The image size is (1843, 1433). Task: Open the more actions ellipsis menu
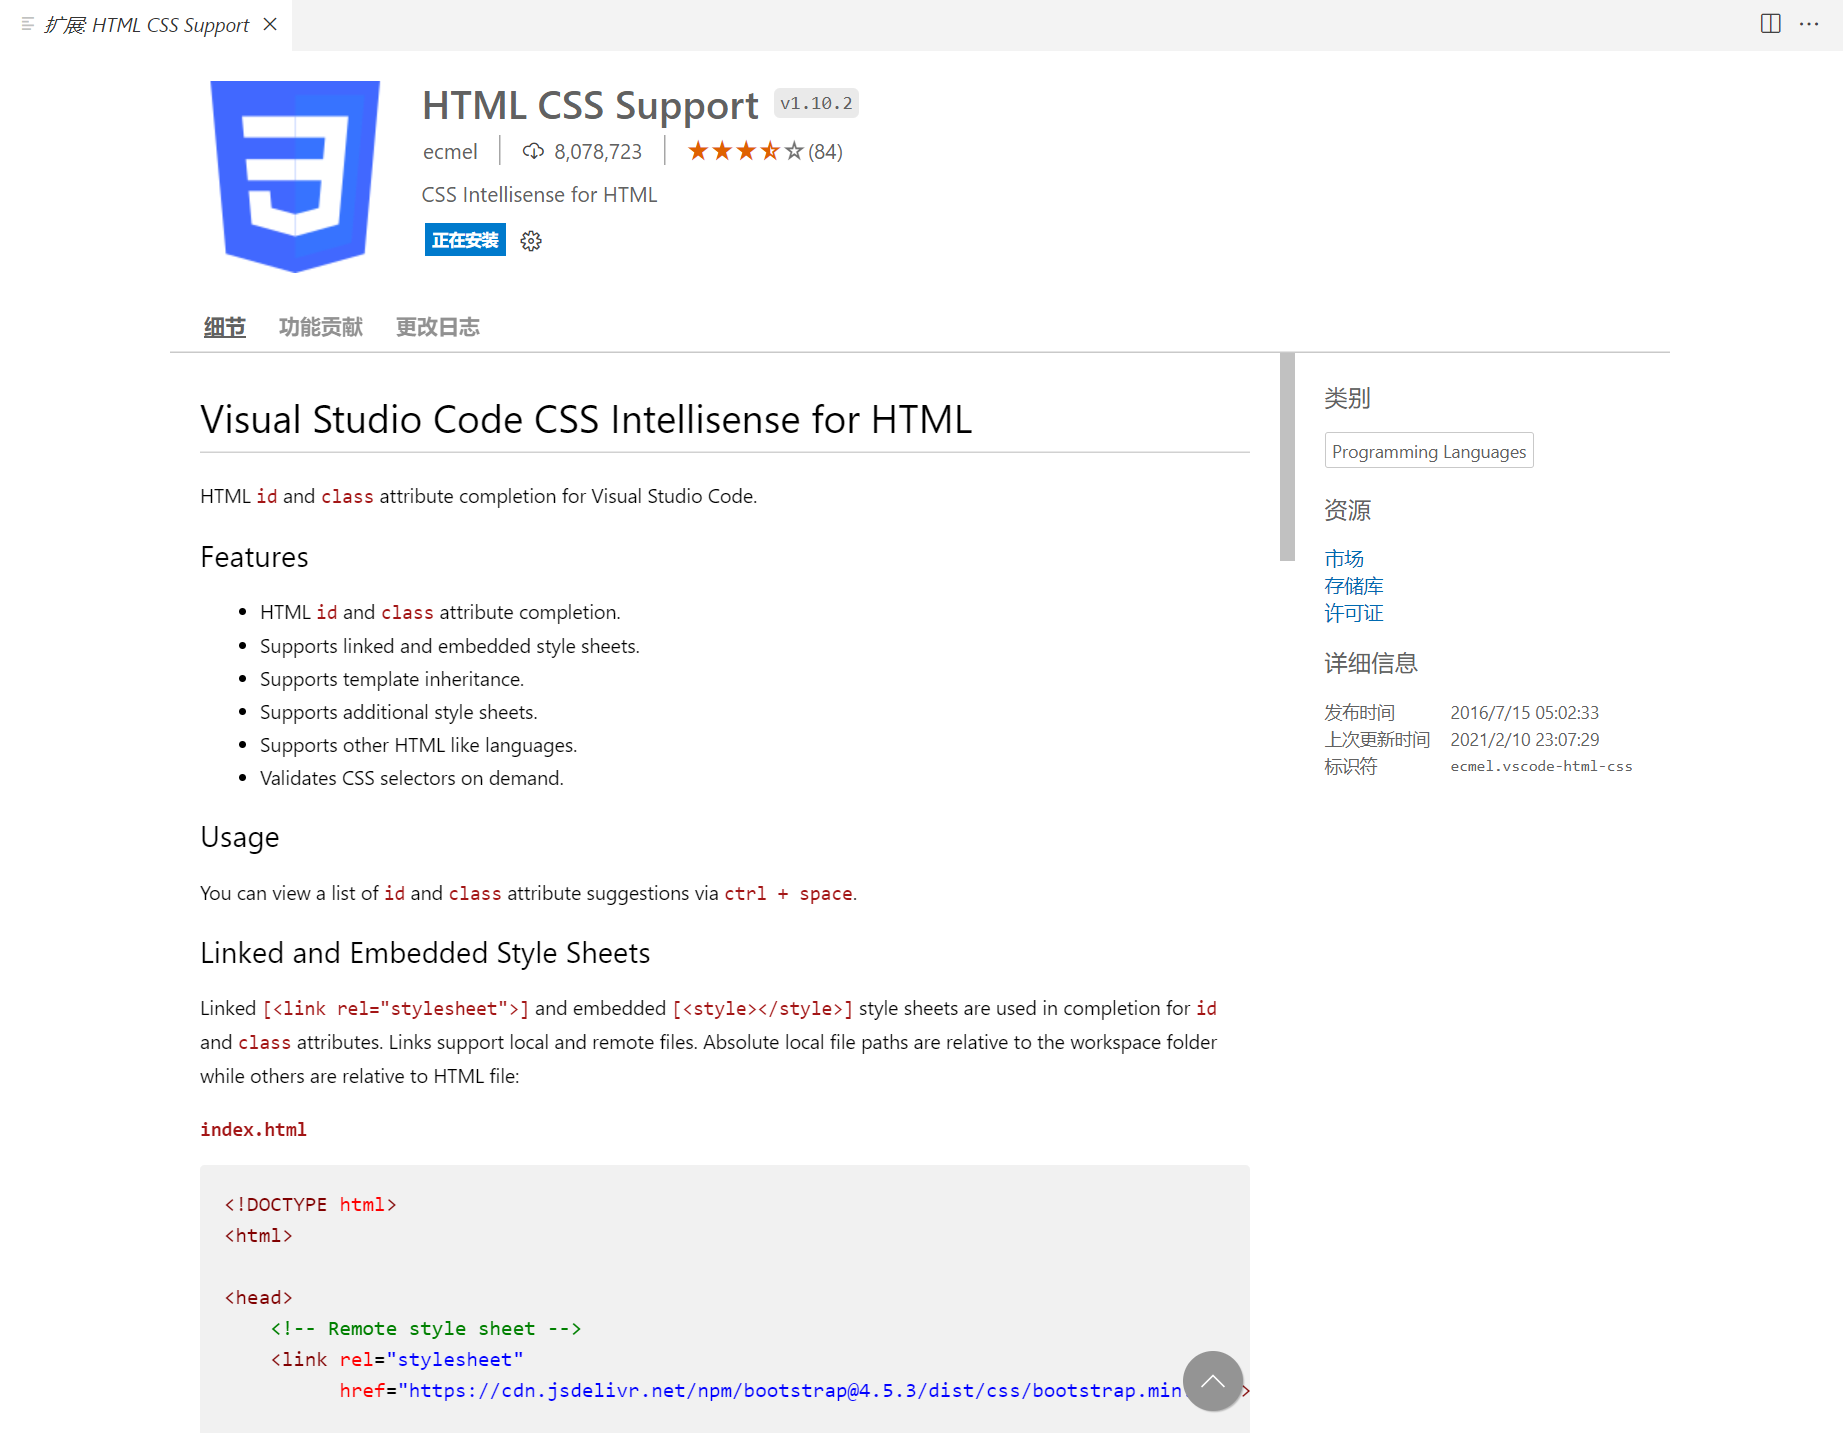(1809, 24)
